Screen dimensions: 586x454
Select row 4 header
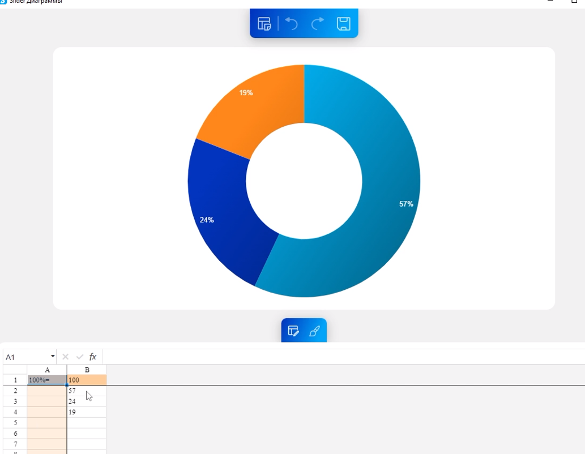15,412
